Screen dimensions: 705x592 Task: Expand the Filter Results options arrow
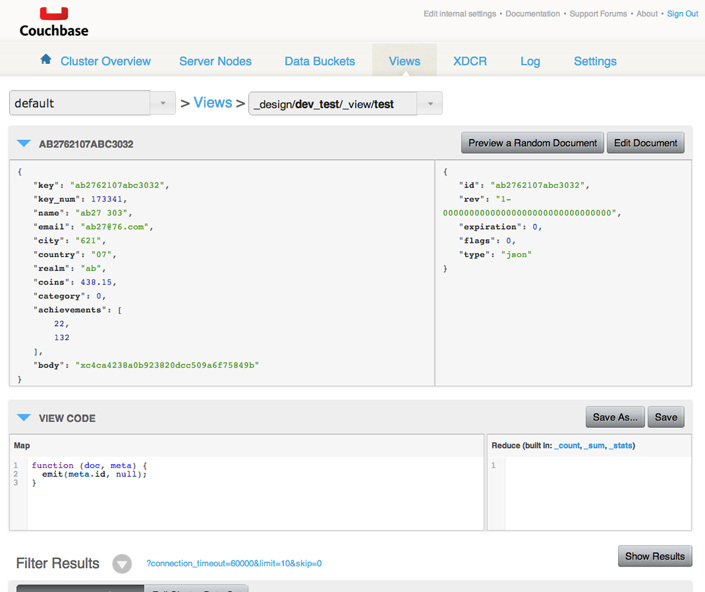[122, 564]
